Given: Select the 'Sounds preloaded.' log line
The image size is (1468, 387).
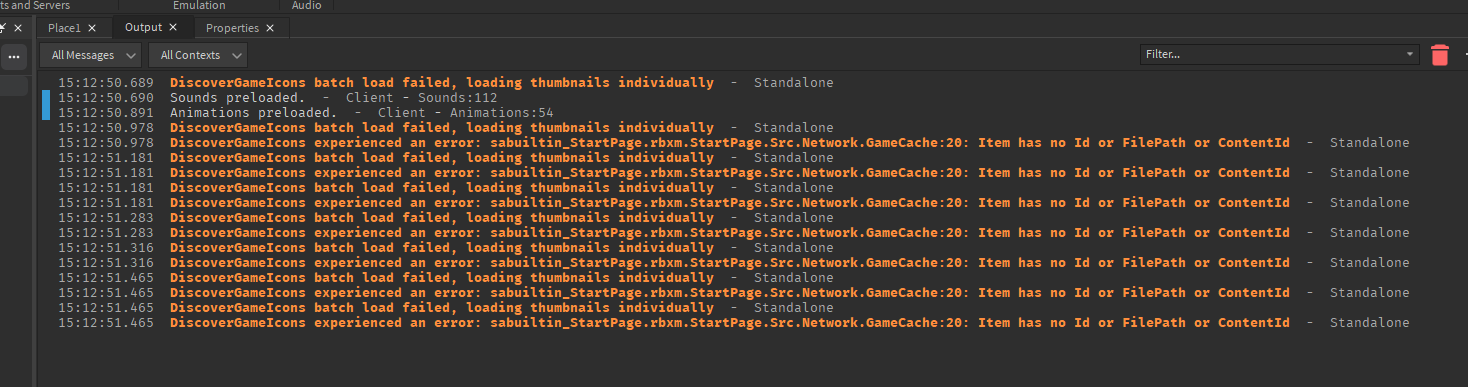Looking at the screenshot, I should (x=277, y=98).
